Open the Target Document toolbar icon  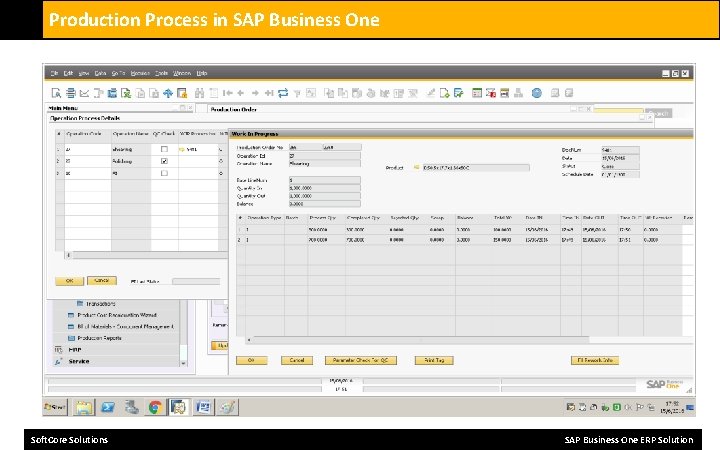343,93
